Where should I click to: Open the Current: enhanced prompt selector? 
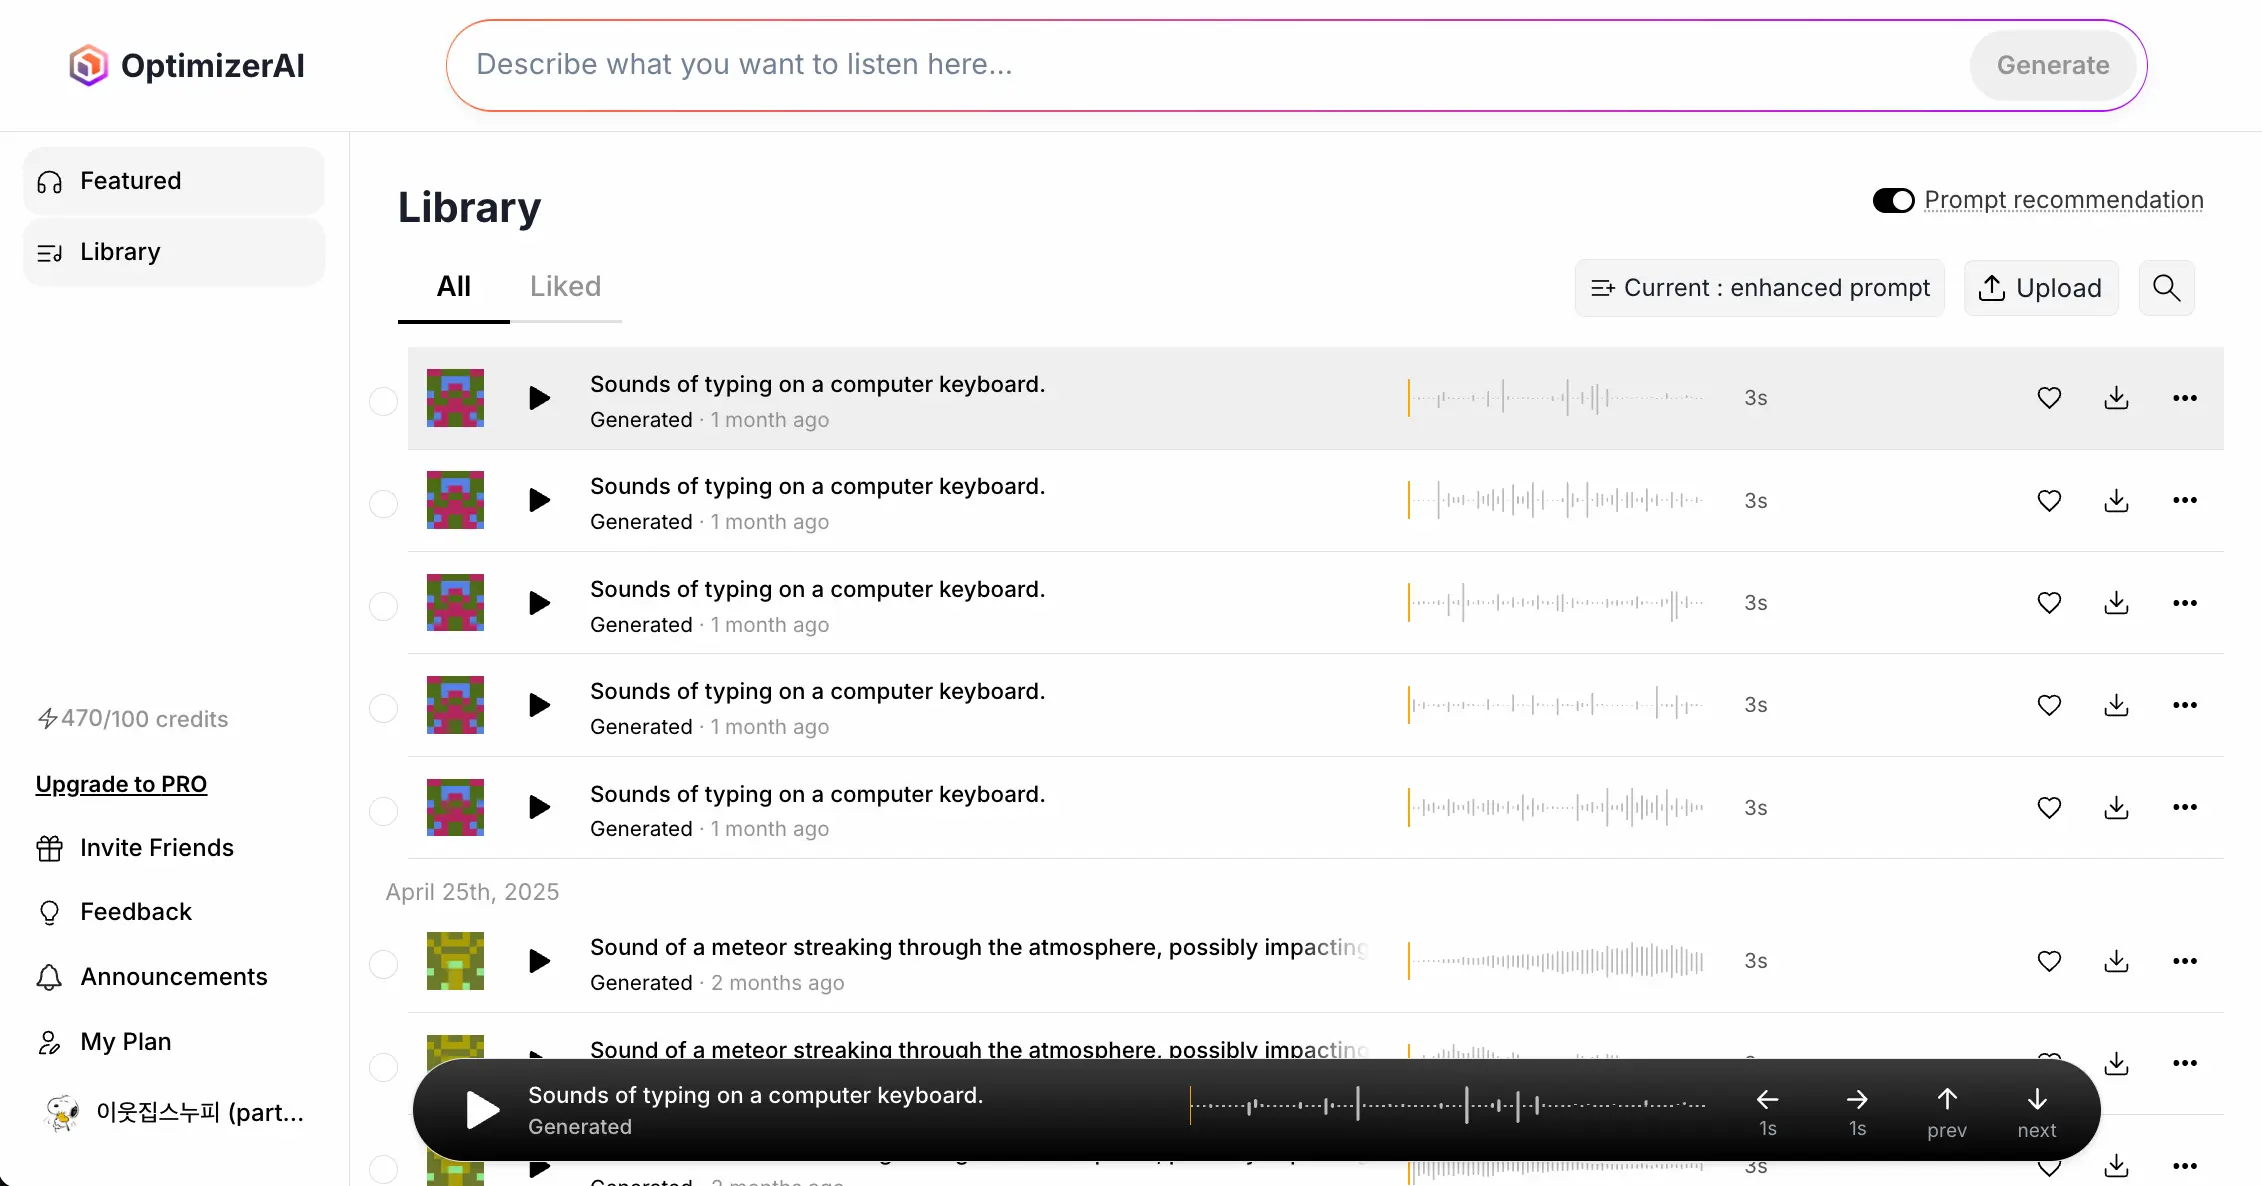tap(1759, 288)
